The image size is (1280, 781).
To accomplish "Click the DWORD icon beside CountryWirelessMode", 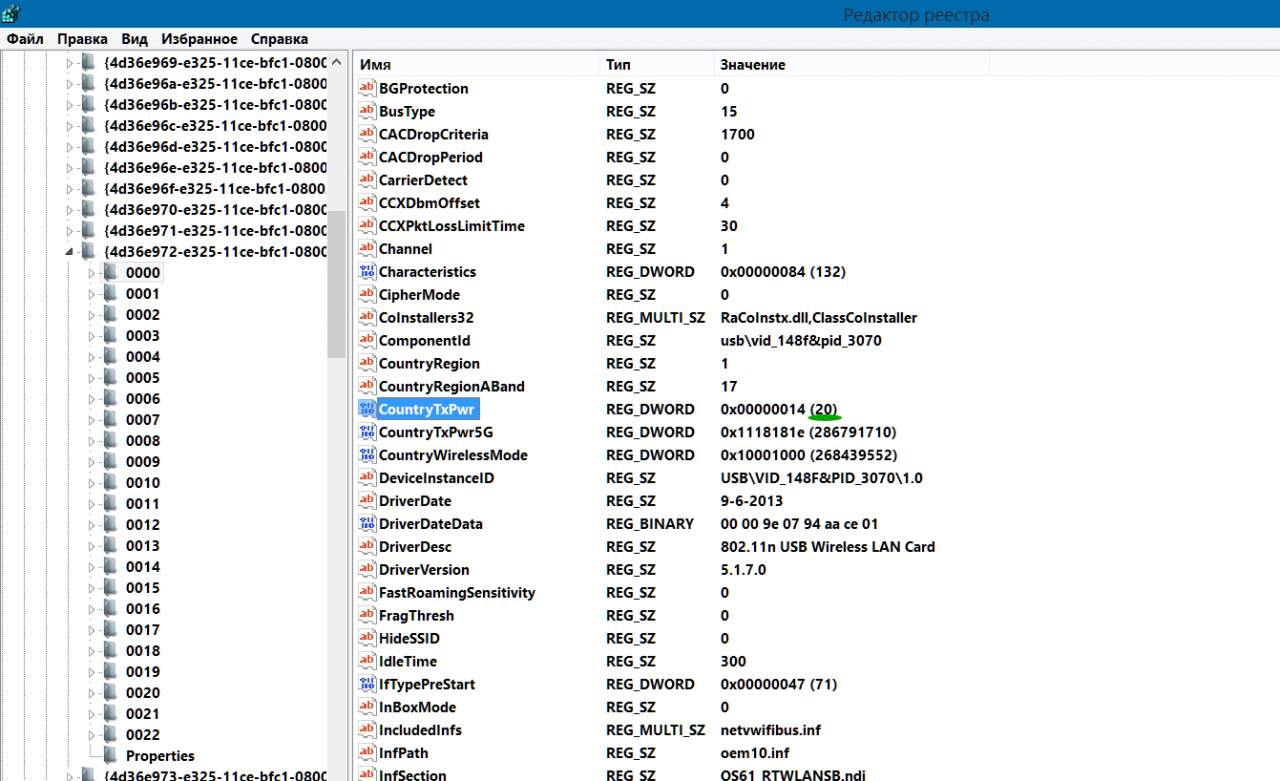I will click(367, 456).
